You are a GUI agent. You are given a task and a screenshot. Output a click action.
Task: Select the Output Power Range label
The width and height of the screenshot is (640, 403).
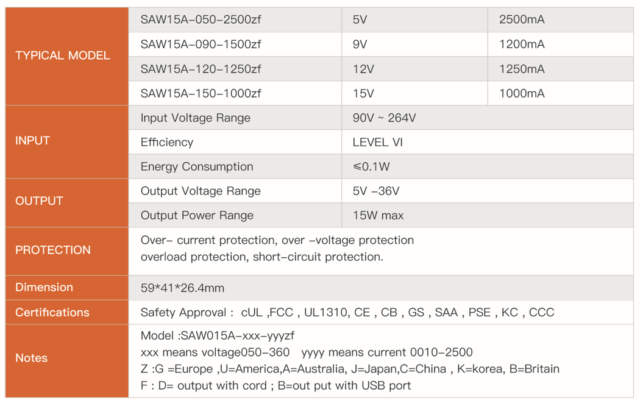[198, 214]
